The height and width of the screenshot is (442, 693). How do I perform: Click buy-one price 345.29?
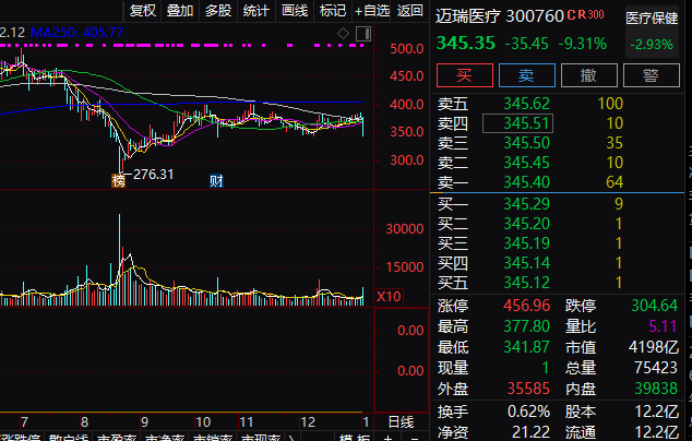pos(527,204)
